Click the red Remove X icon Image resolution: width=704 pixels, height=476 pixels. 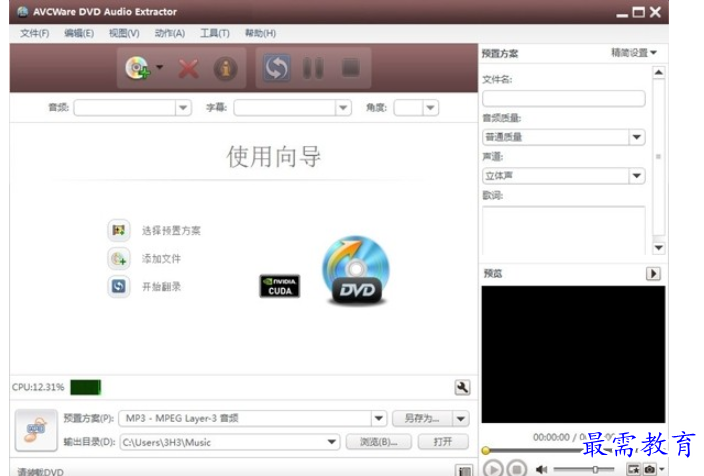188,69
